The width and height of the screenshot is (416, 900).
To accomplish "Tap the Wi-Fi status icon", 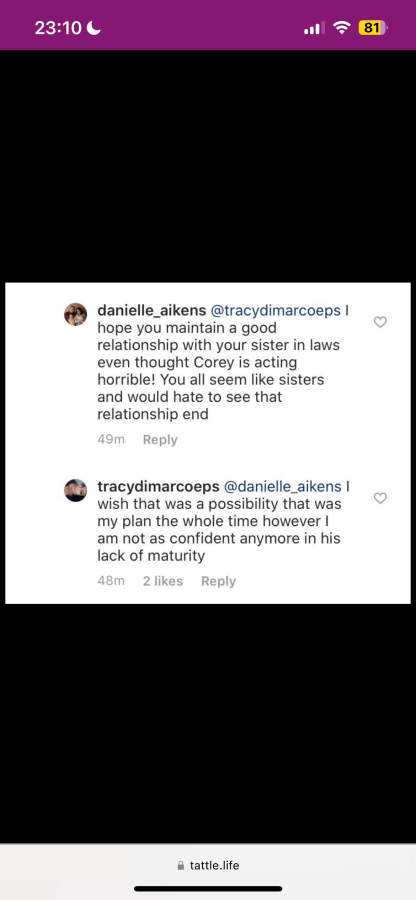I will 342,28.
